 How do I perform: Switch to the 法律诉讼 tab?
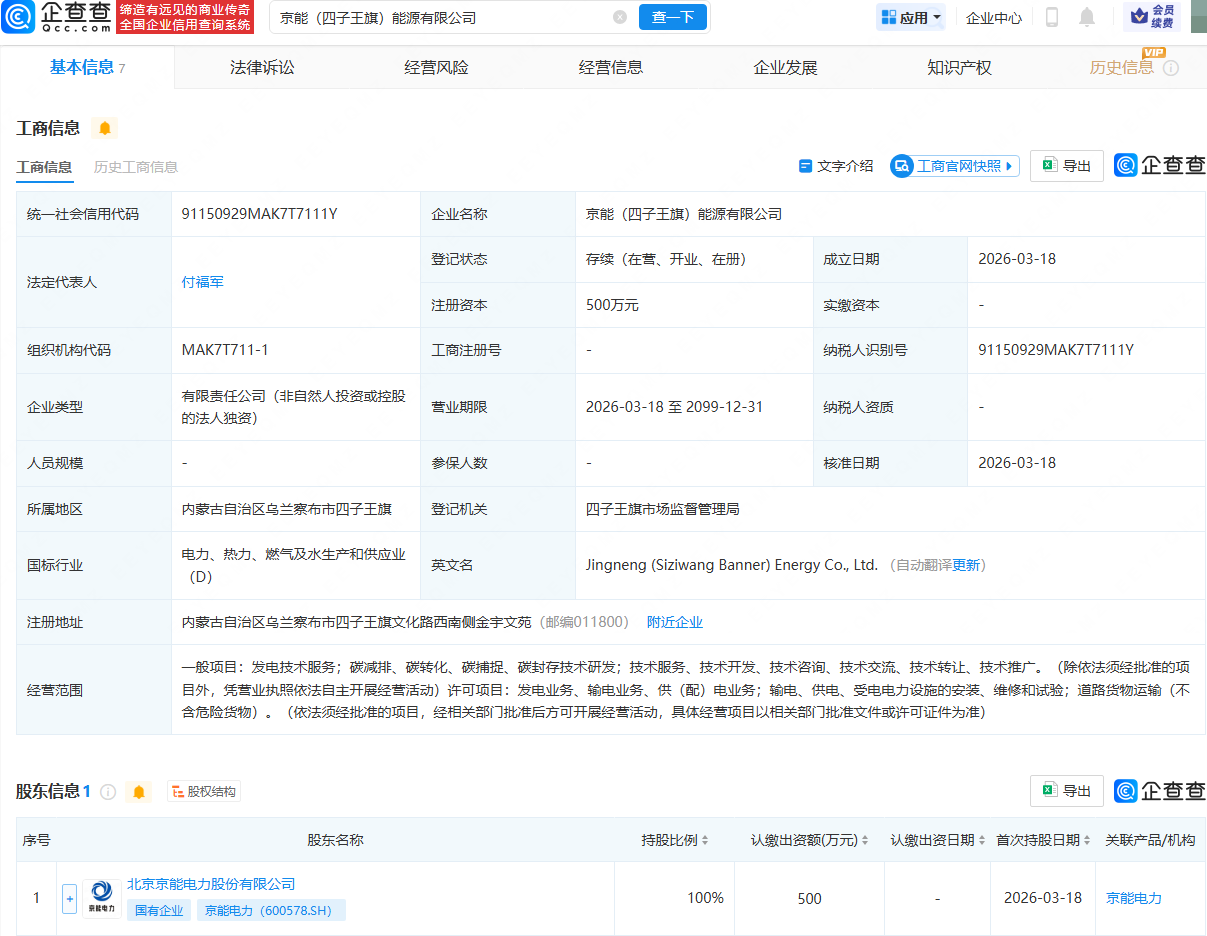click(260, 66)
